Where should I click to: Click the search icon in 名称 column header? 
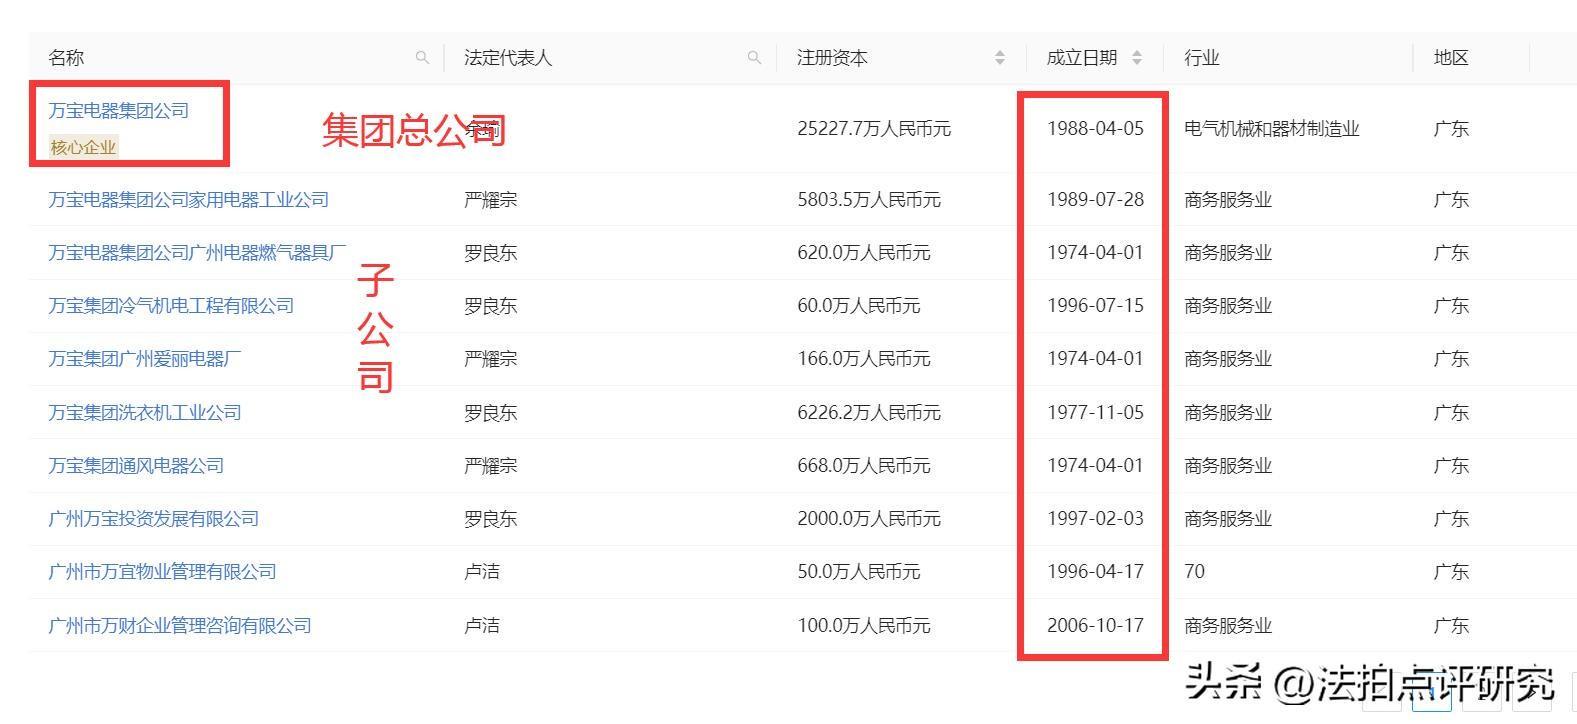(422, 58)
